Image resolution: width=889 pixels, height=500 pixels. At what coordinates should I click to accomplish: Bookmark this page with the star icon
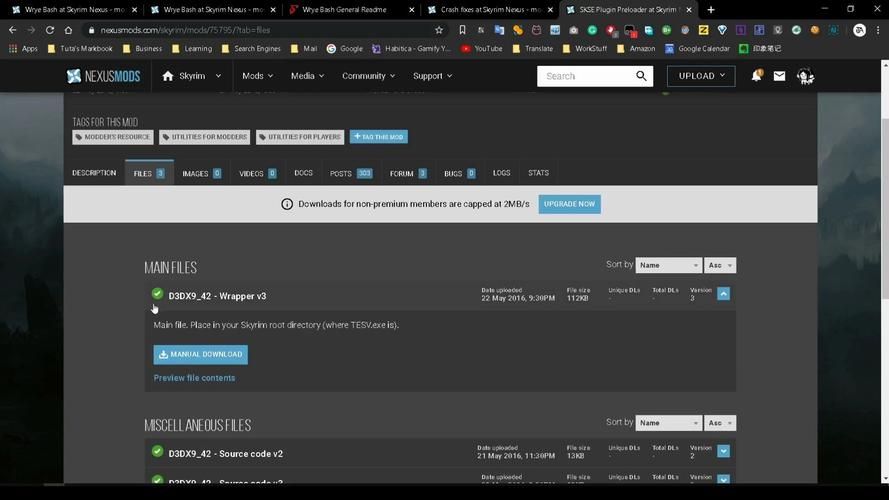click(x=438, y=30)
